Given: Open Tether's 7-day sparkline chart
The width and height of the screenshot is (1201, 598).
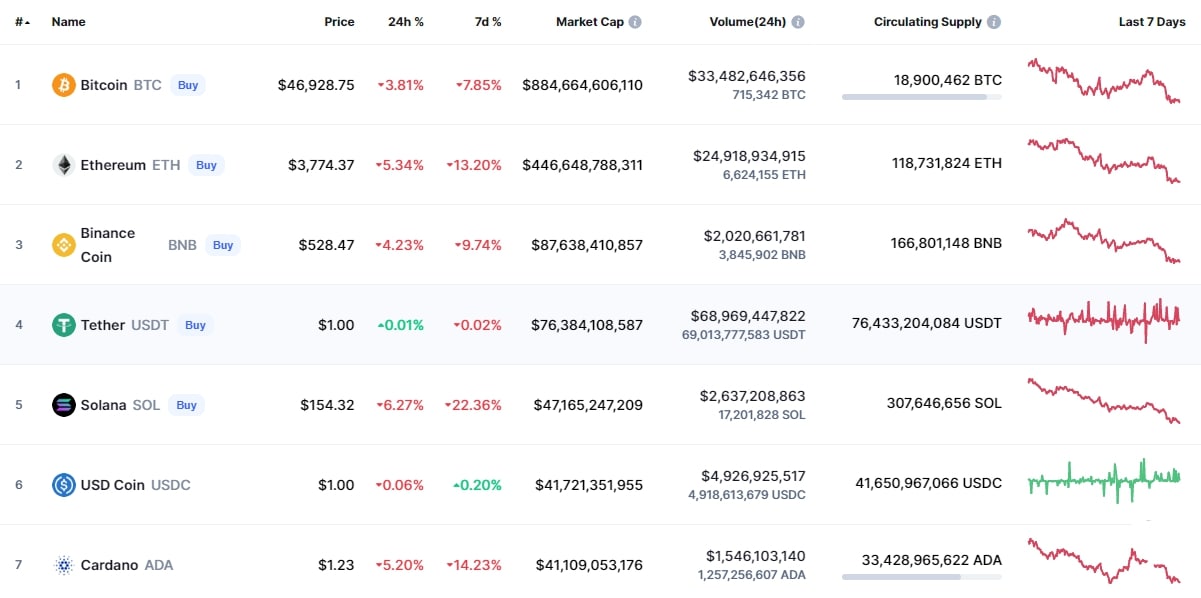Looking at the screenshot, I should point(1104,320).
